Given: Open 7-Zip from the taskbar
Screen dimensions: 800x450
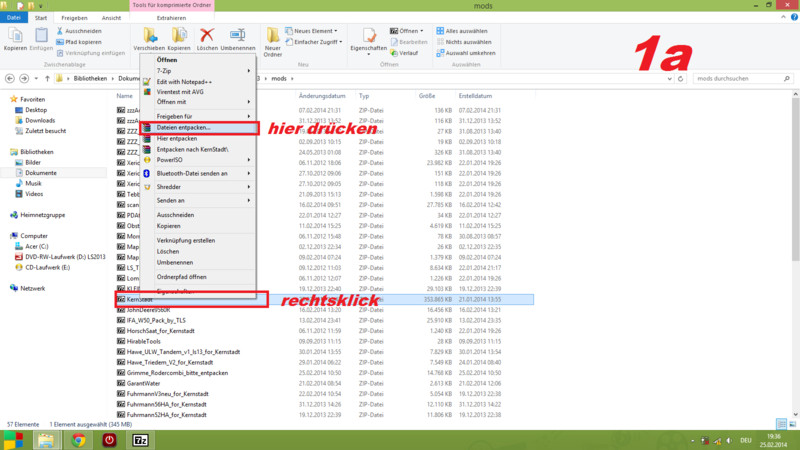Looking at the screenshot, I should click(141, 440).
